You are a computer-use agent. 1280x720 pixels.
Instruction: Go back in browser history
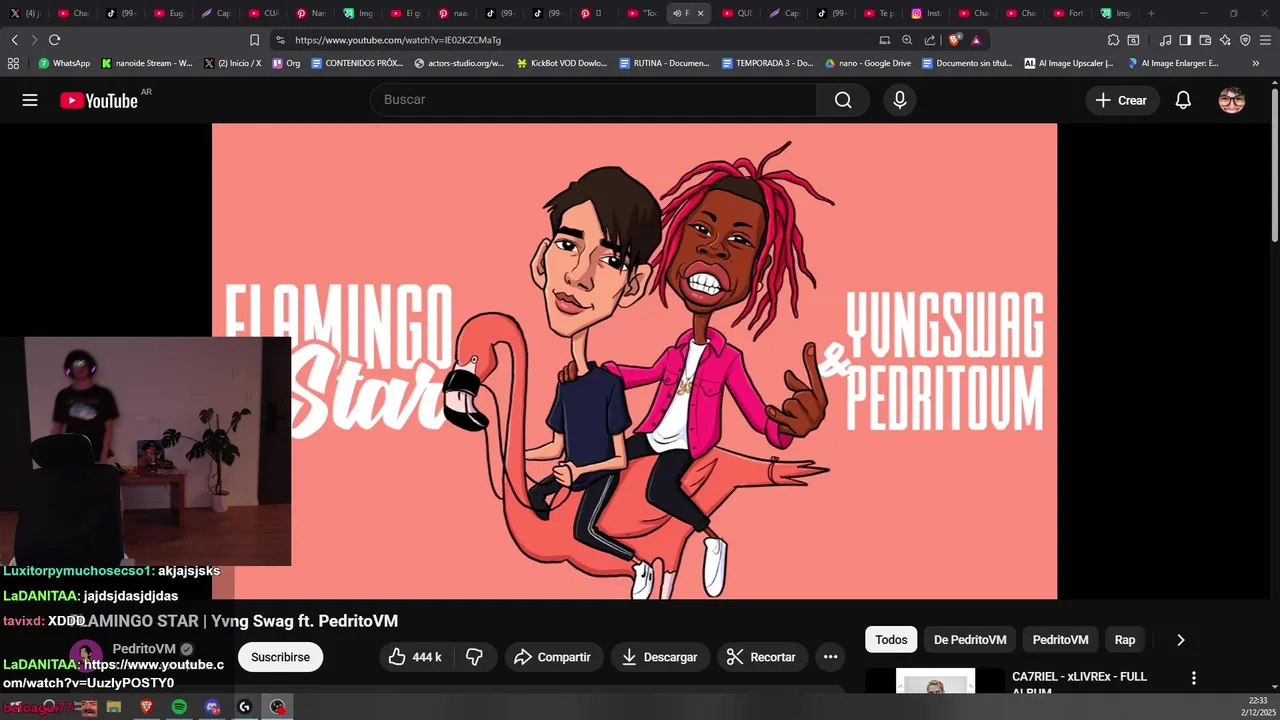point(14,40)
